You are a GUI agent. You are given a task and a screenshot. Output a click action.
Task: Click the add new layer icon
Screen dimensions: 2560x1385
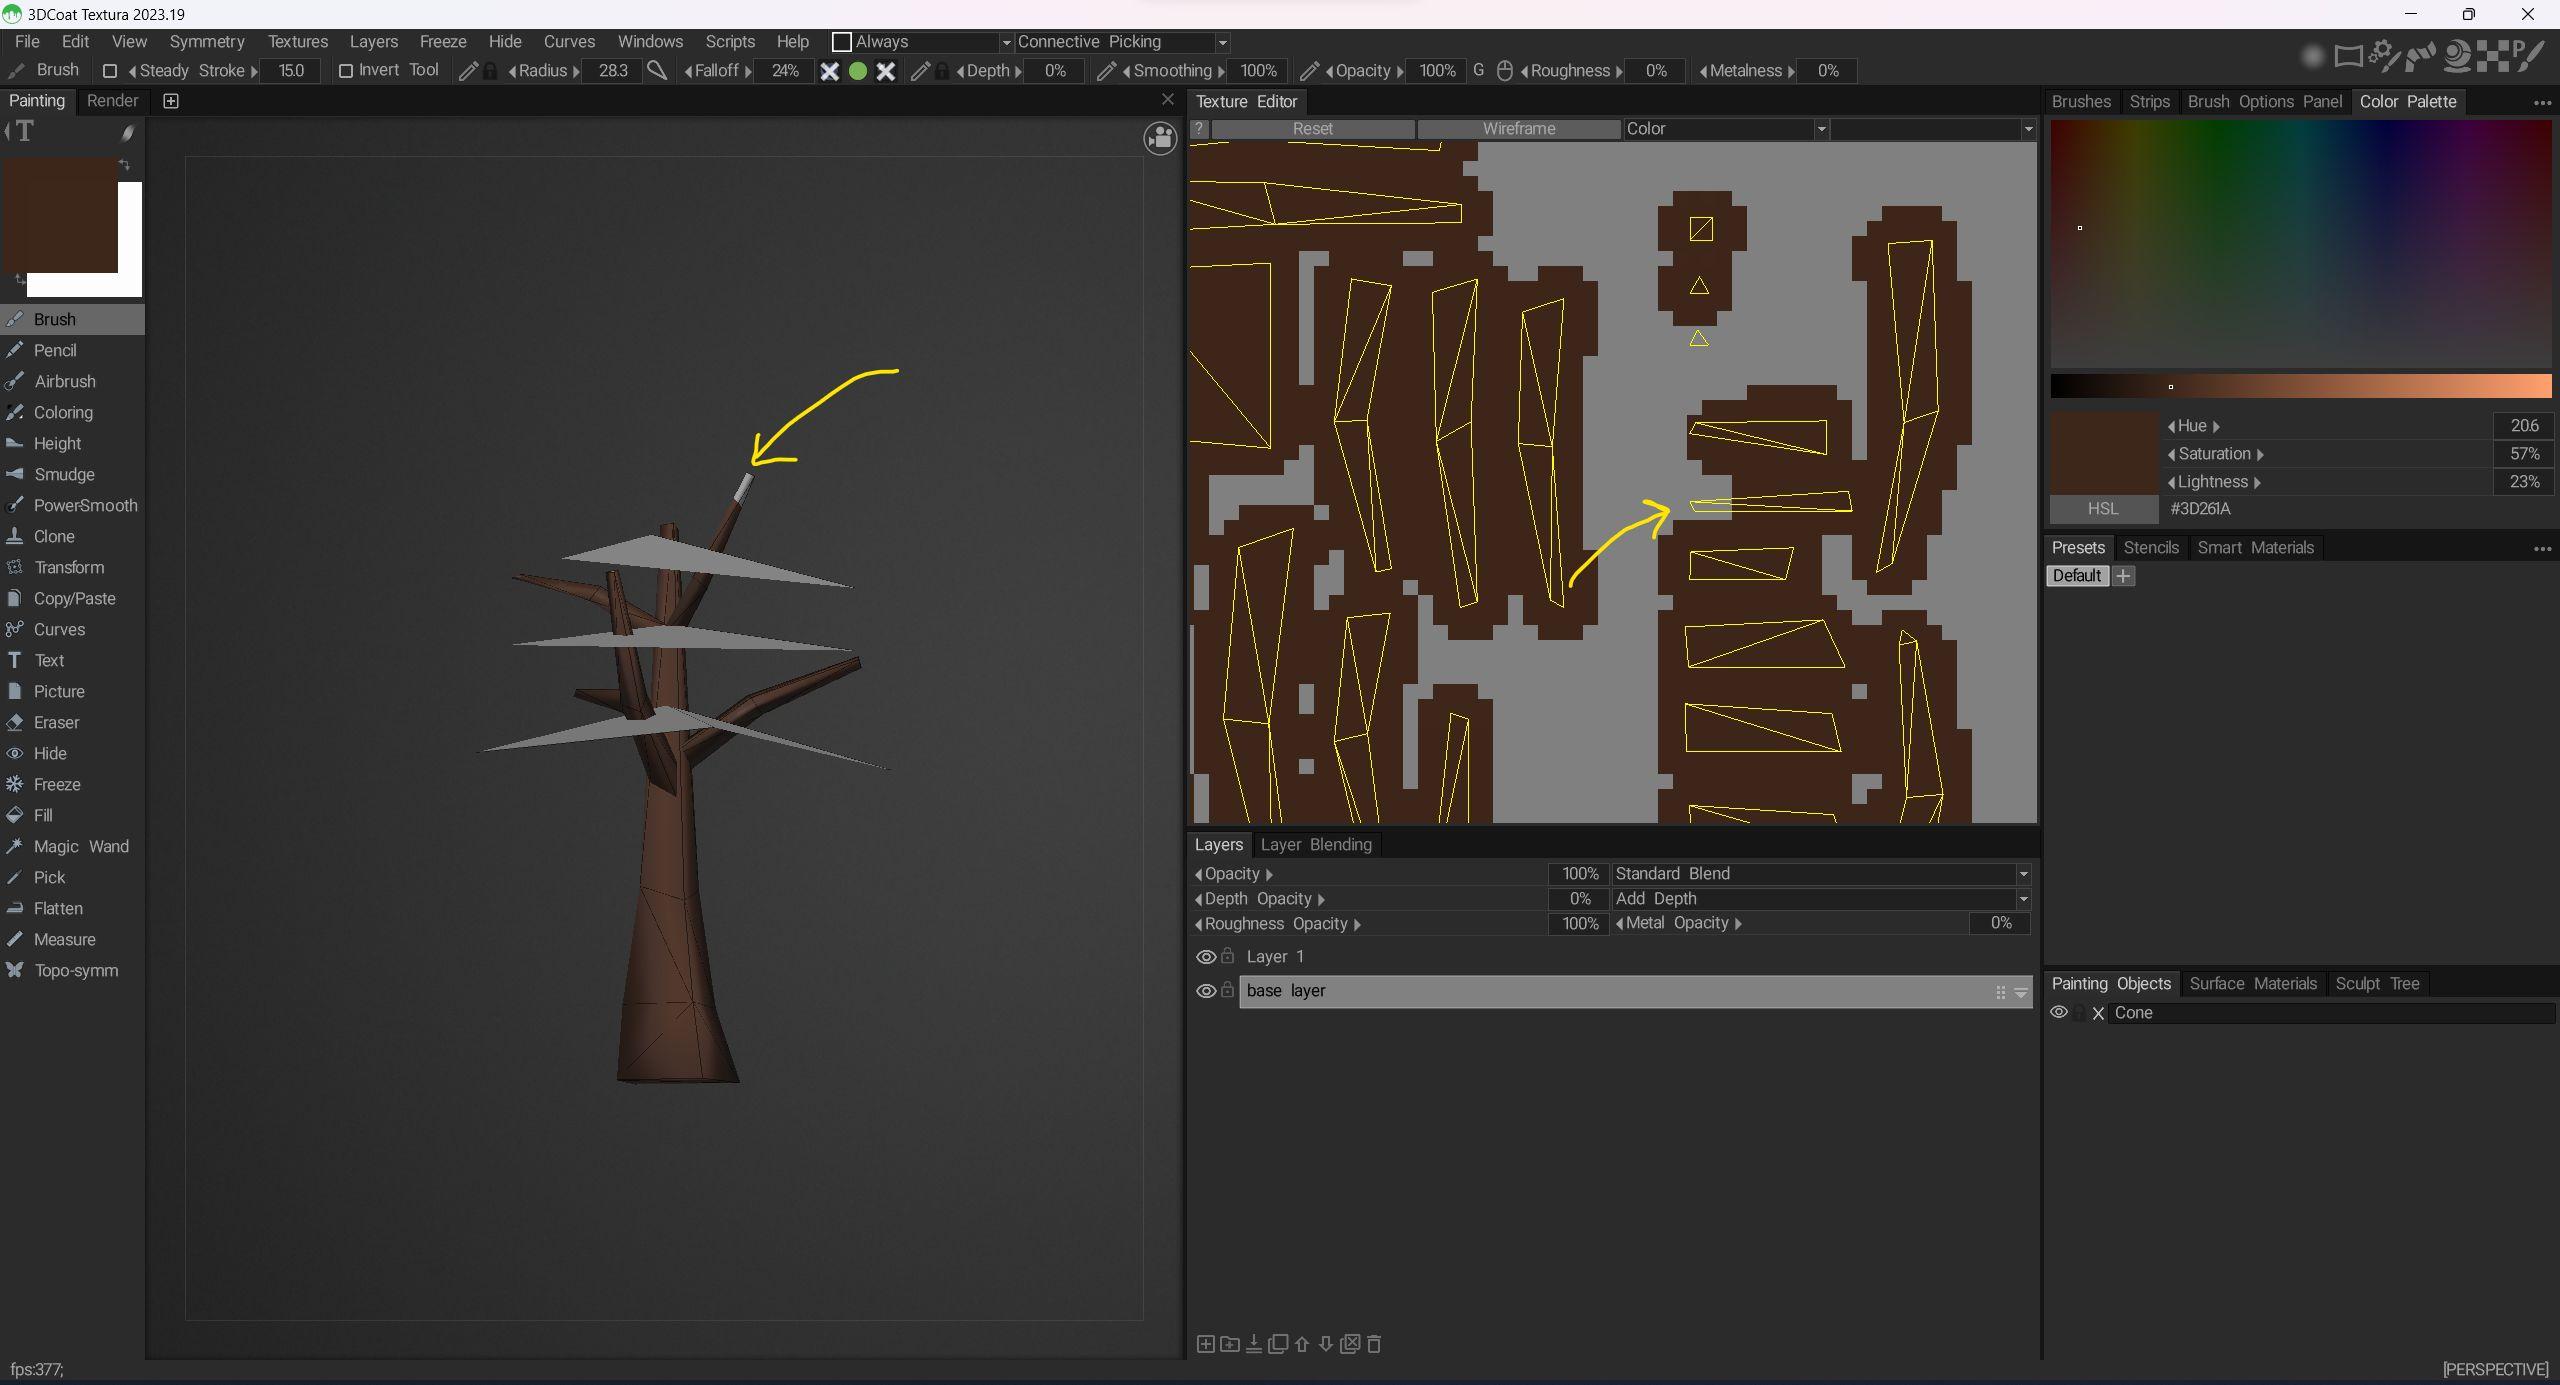click(x=1205, y=1344)
